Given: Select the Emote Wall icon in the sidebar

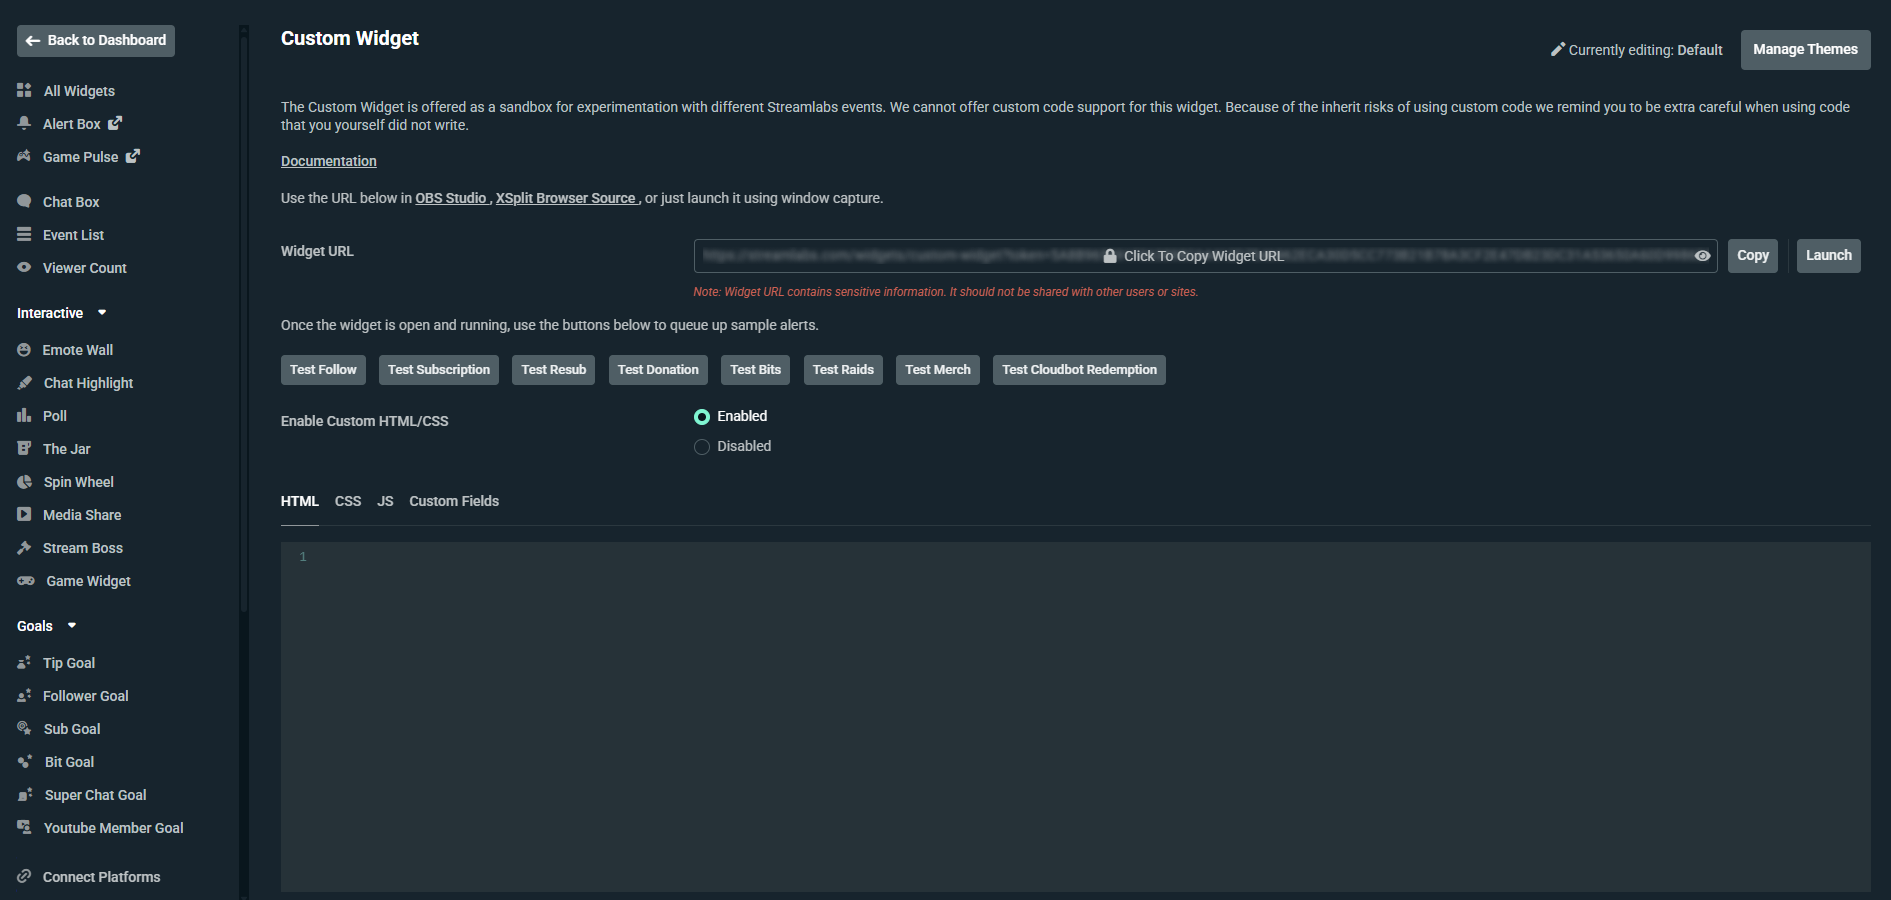Looking at the screenshot, I should pyautogui.click(x=25, y=349).
